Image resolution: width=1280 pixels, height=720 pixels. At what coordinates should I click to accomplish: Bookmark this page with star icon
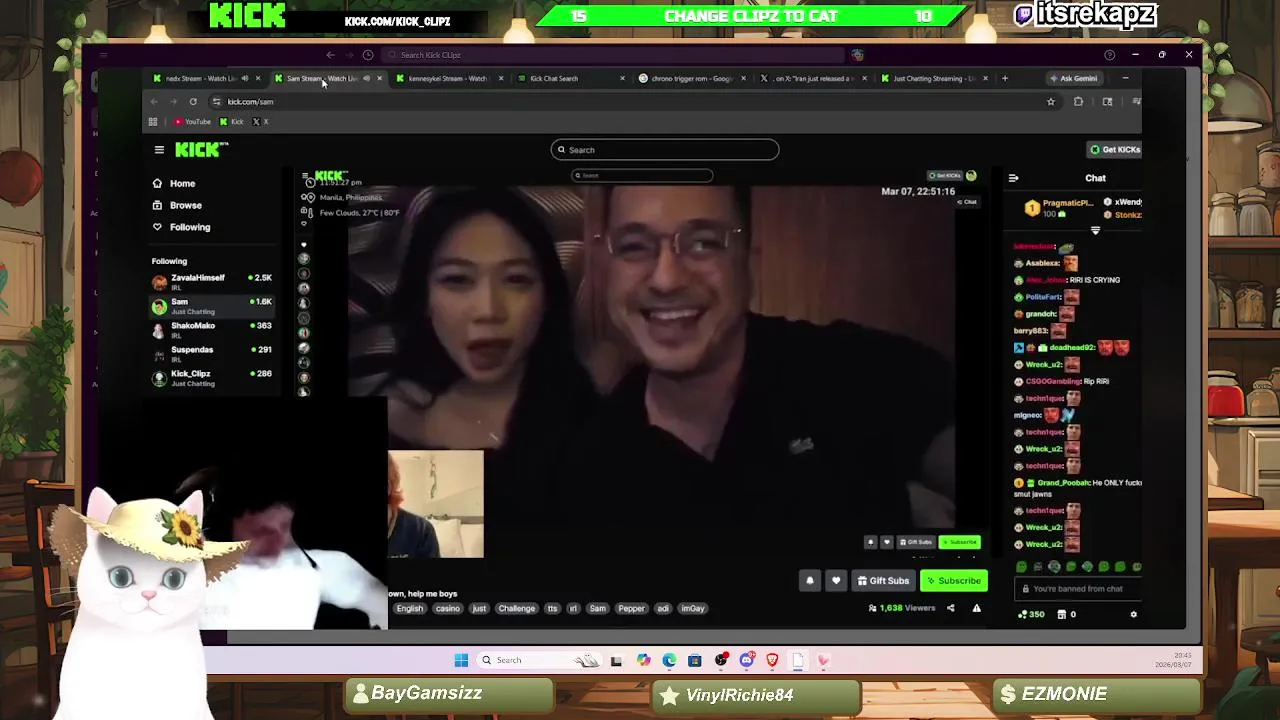point(1050,101)
